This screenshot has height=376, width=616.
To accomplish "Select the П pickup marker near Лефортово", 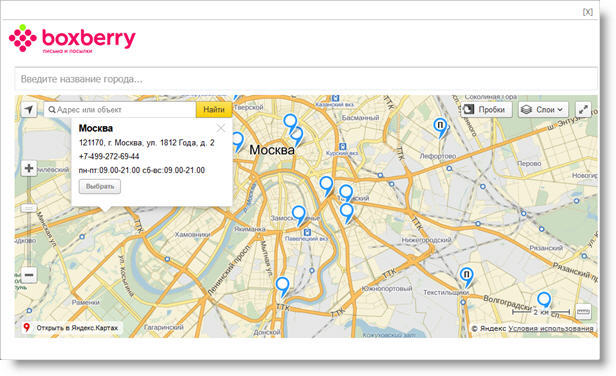I will coord(440,128).
